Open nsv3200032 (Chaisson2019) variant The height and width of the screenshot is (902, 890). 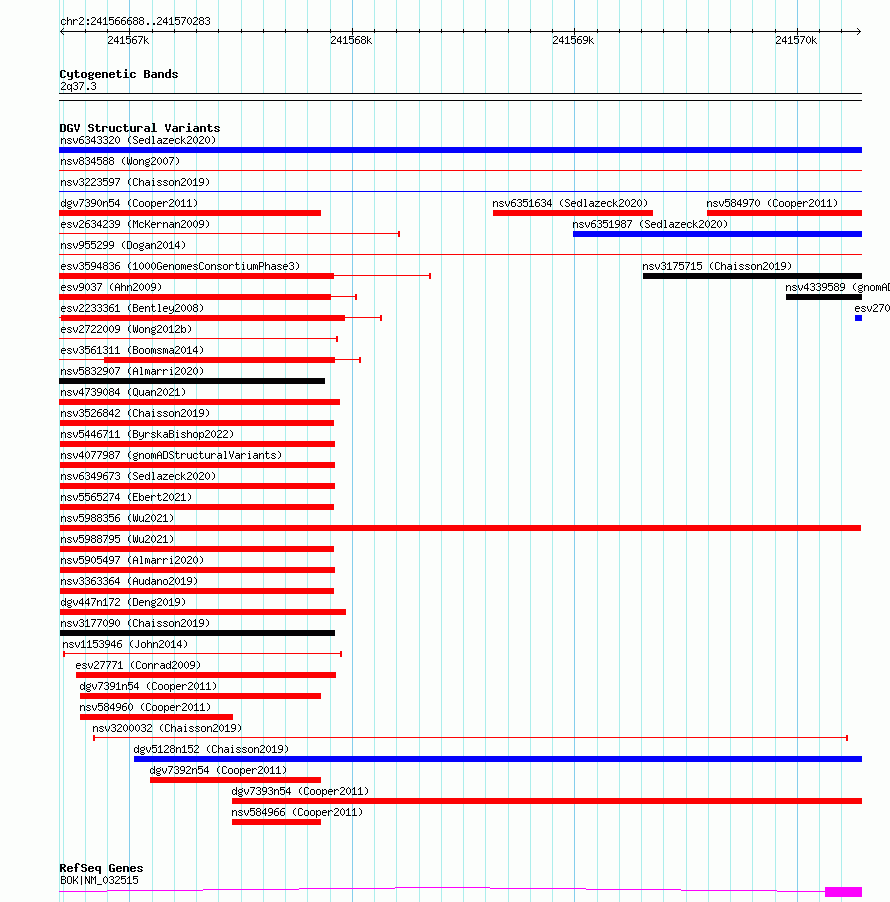[167, 728]
